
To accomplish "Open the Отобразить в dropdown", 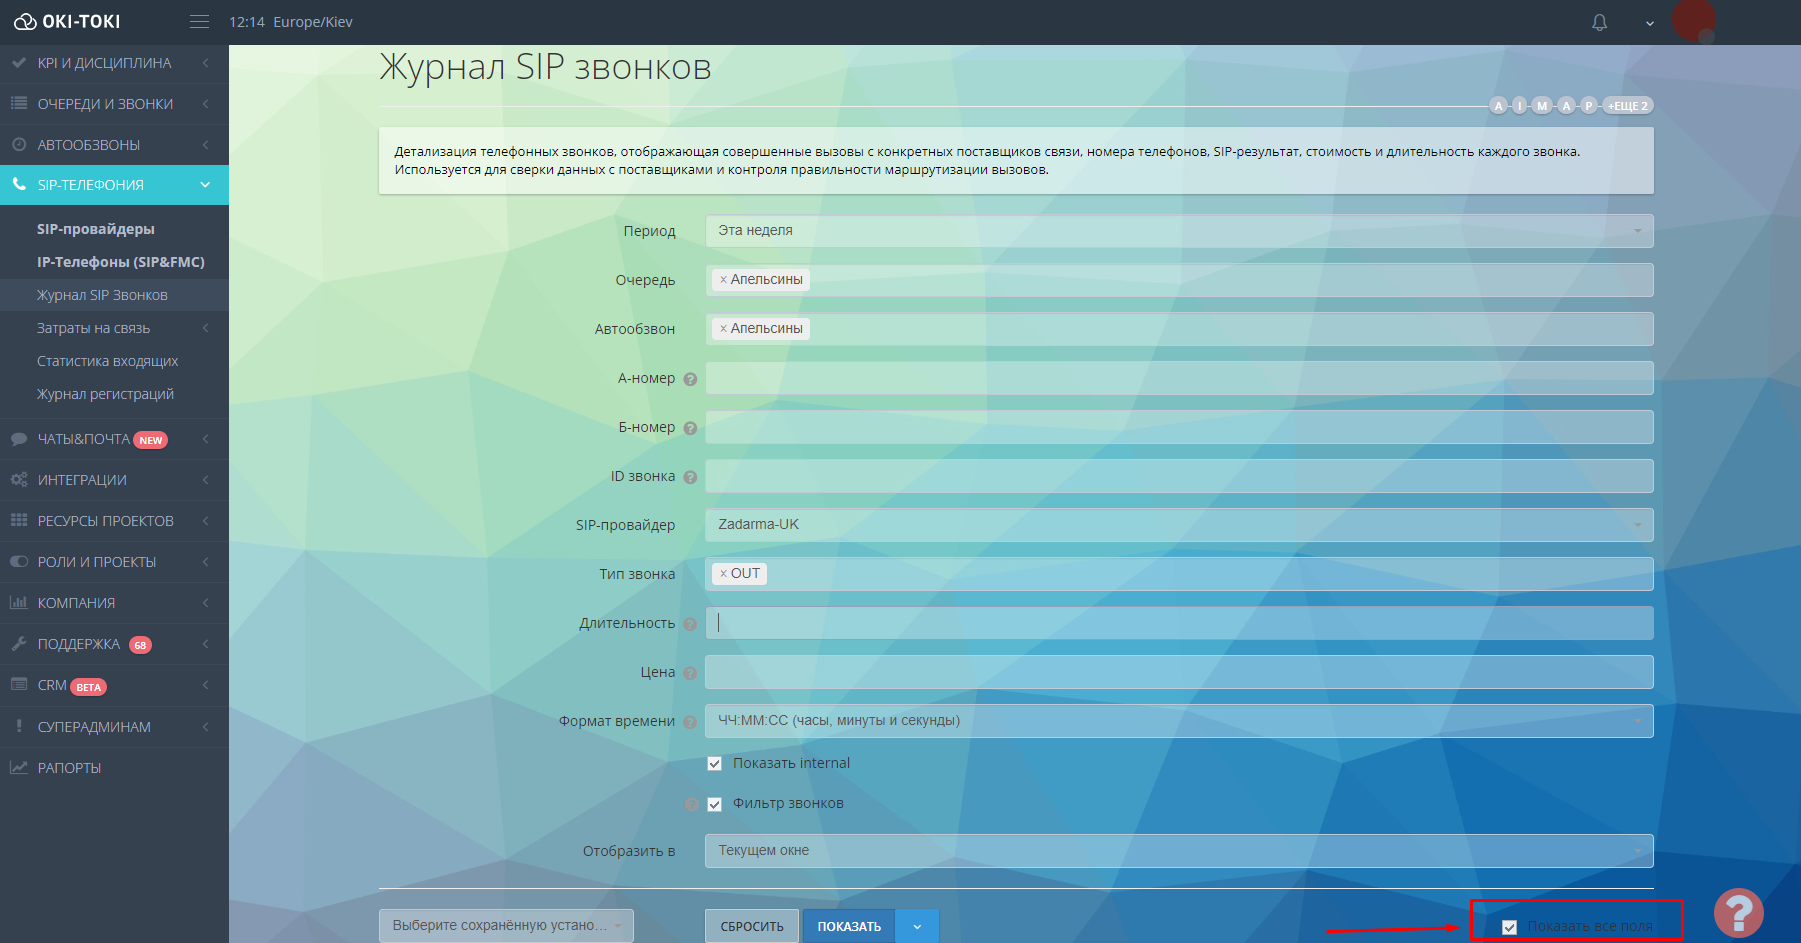I will click(1179, 851).
